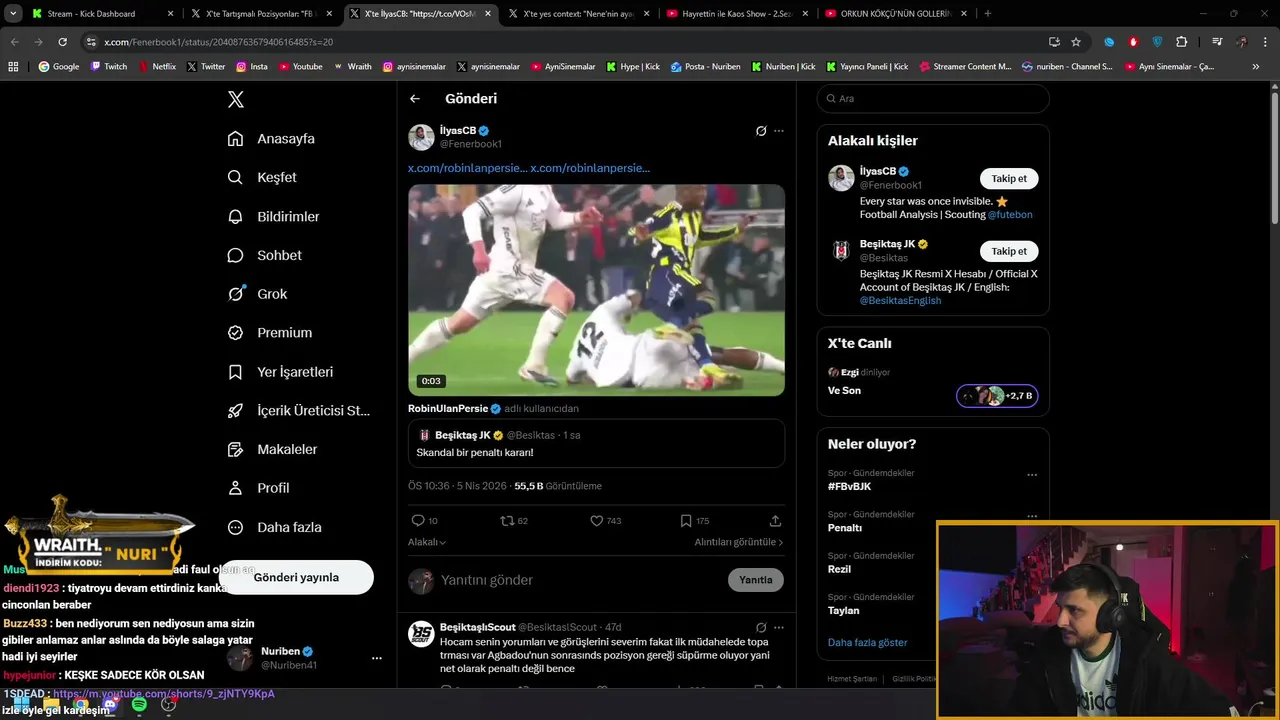The height and width of the screenshot is (720, 1280).
Task: Open the @futebon mention link
Action: (x=1010, y=215)
